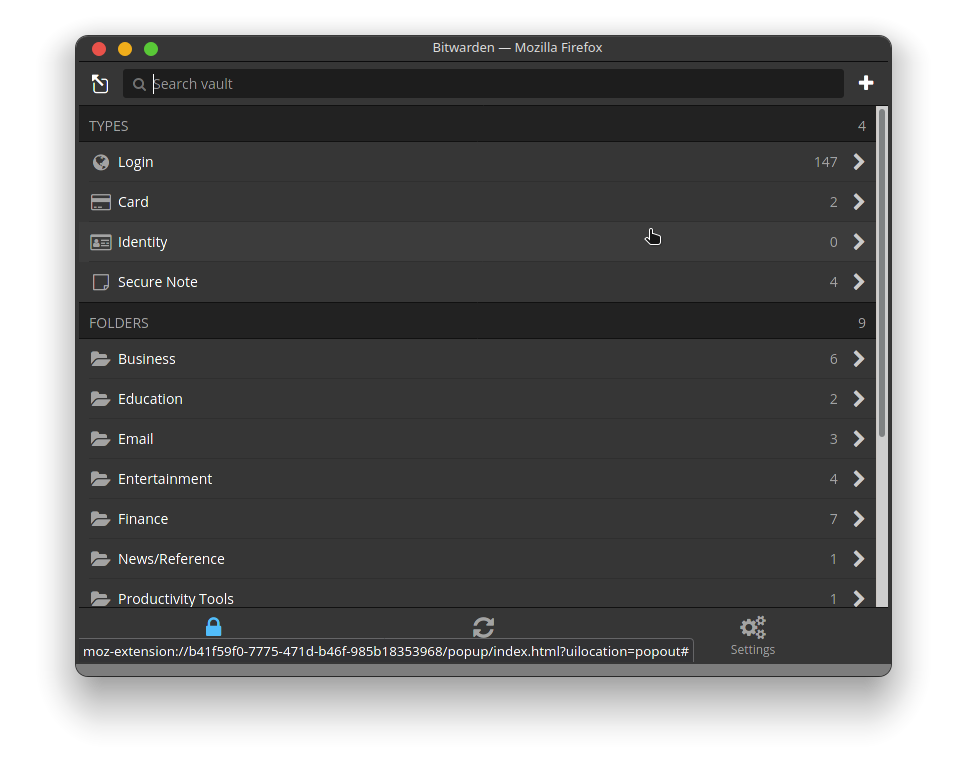Maximize the window with green button
Image resolution: width=967 pixels, height=762 pixels.
coord(151,49)
